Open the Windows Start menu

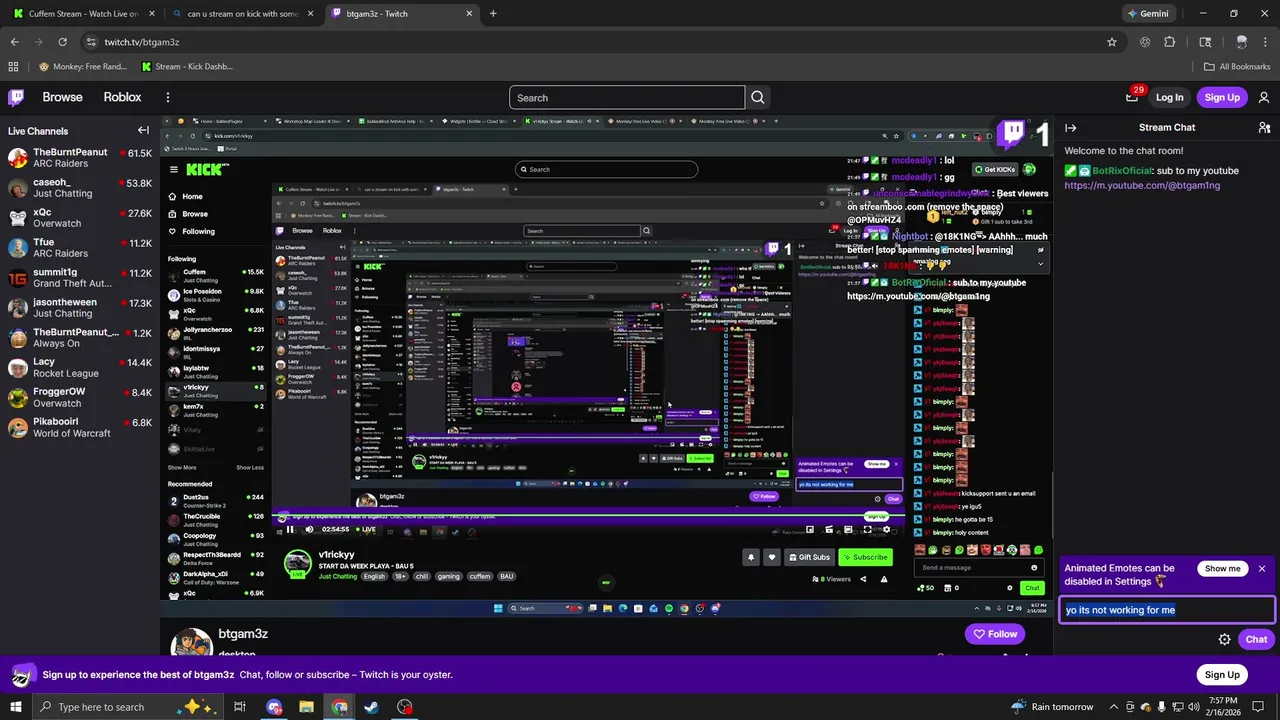tap(16, 707)
